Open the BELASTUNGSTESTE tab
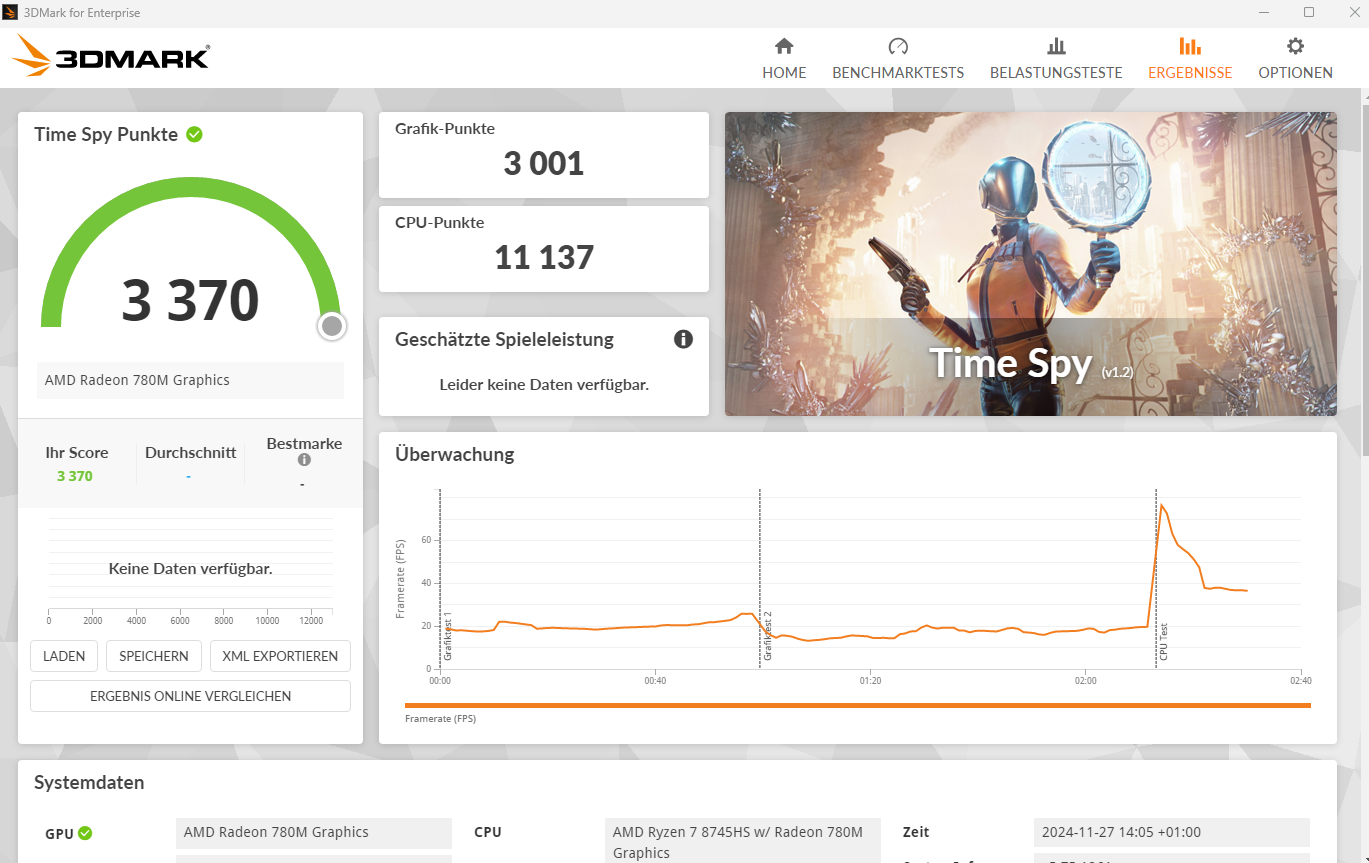This screenshot has width=1369, height=863. pyautogui.click(x=1056, y=58)
